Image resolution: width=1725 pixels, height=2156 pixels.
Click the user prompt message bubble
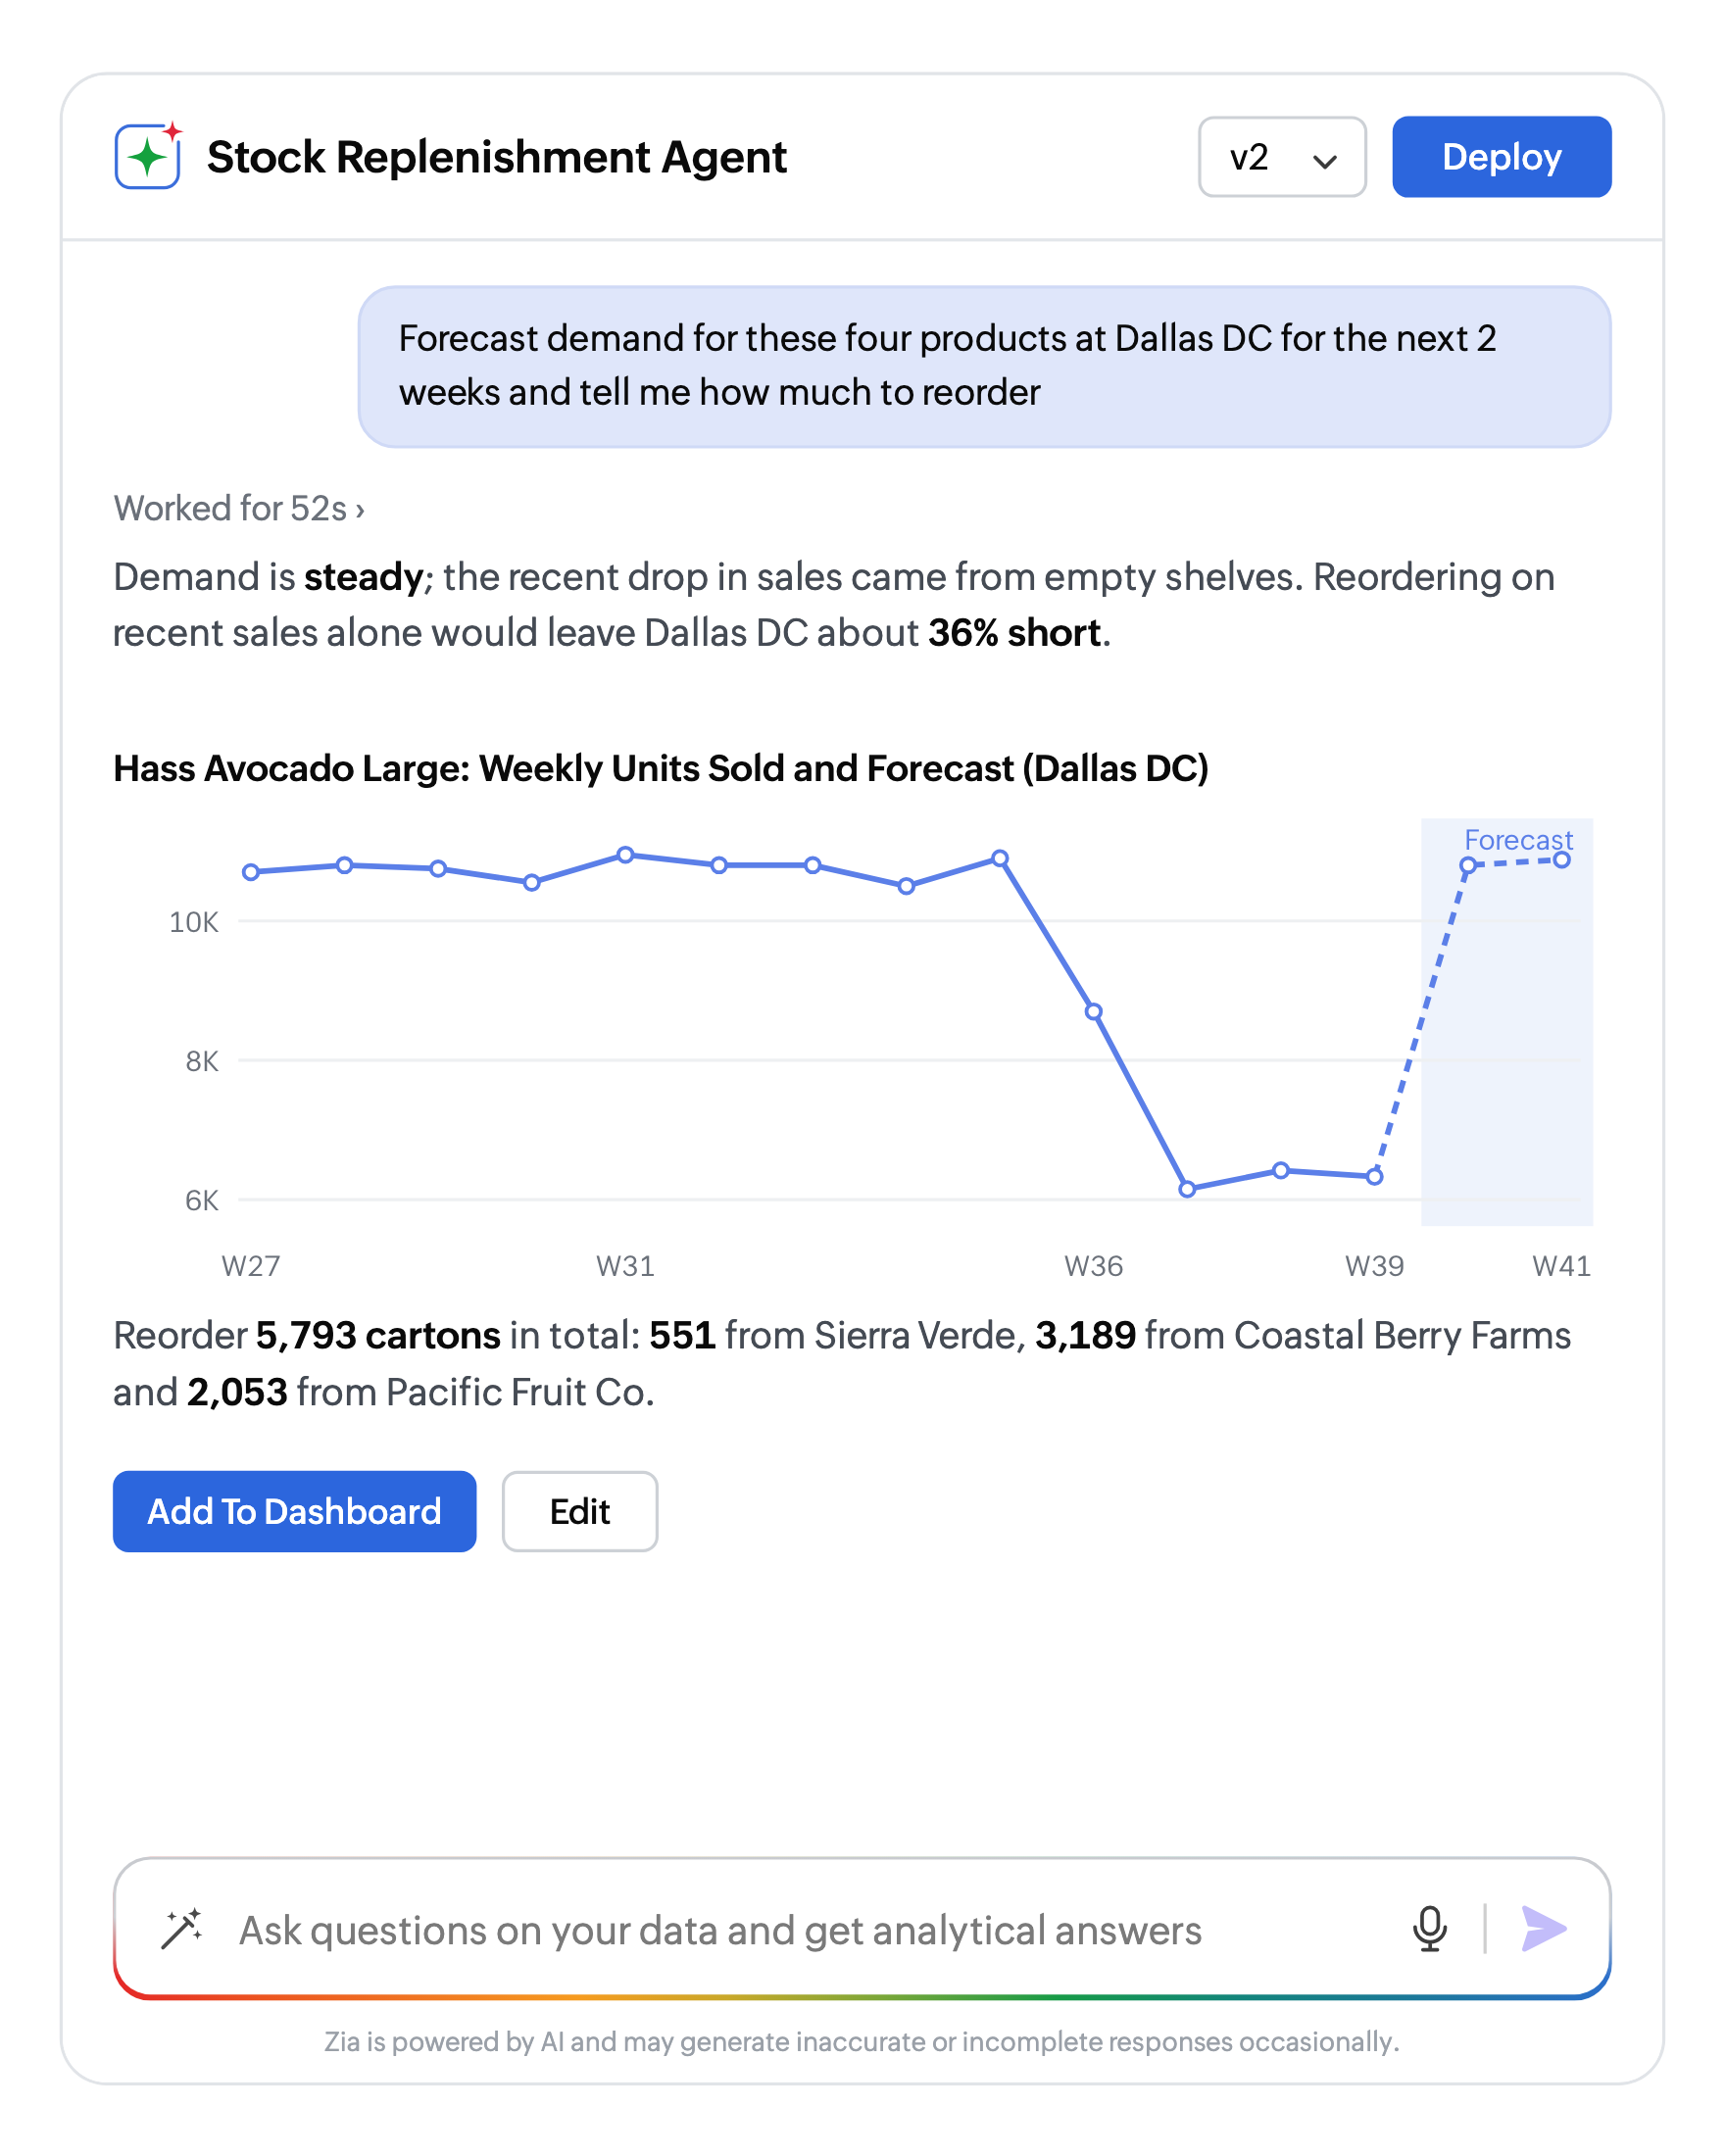(x=984, y=366)
